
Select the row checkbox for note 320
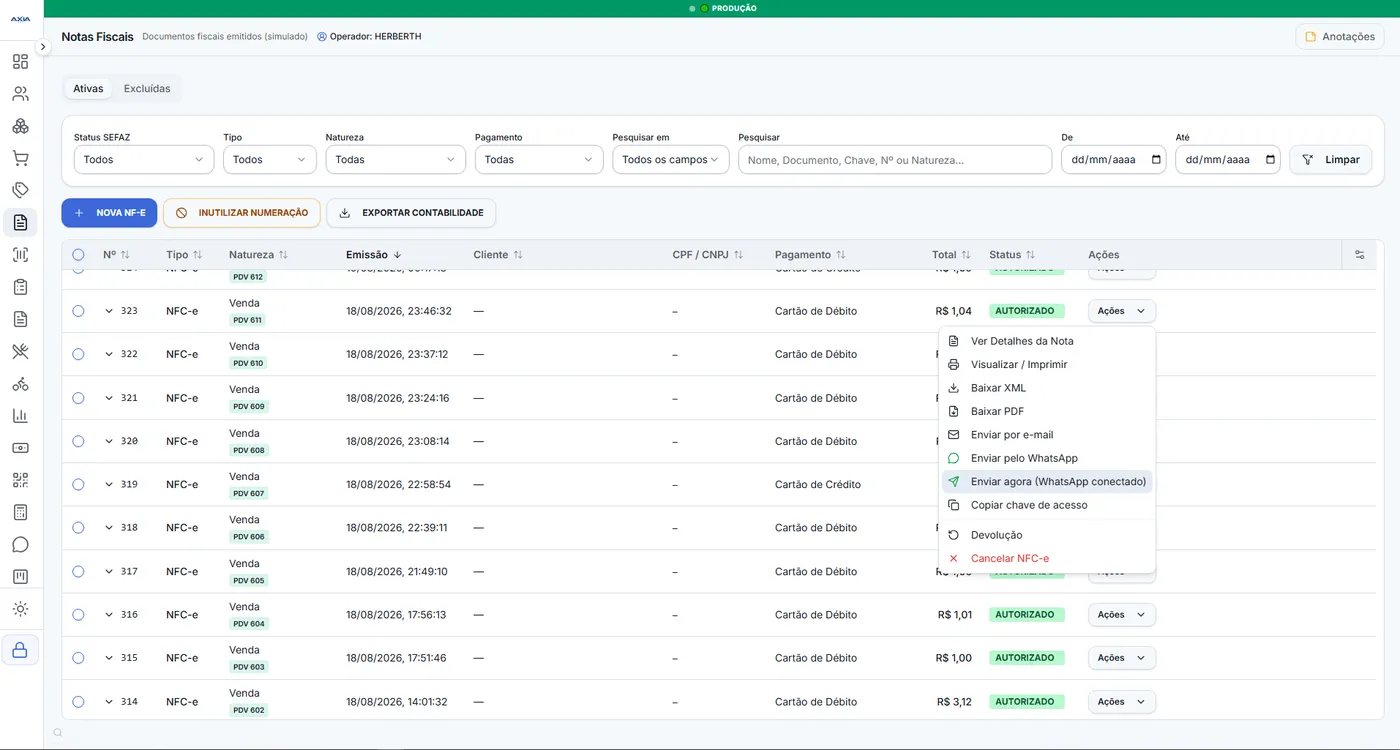(x=78, y=441)
